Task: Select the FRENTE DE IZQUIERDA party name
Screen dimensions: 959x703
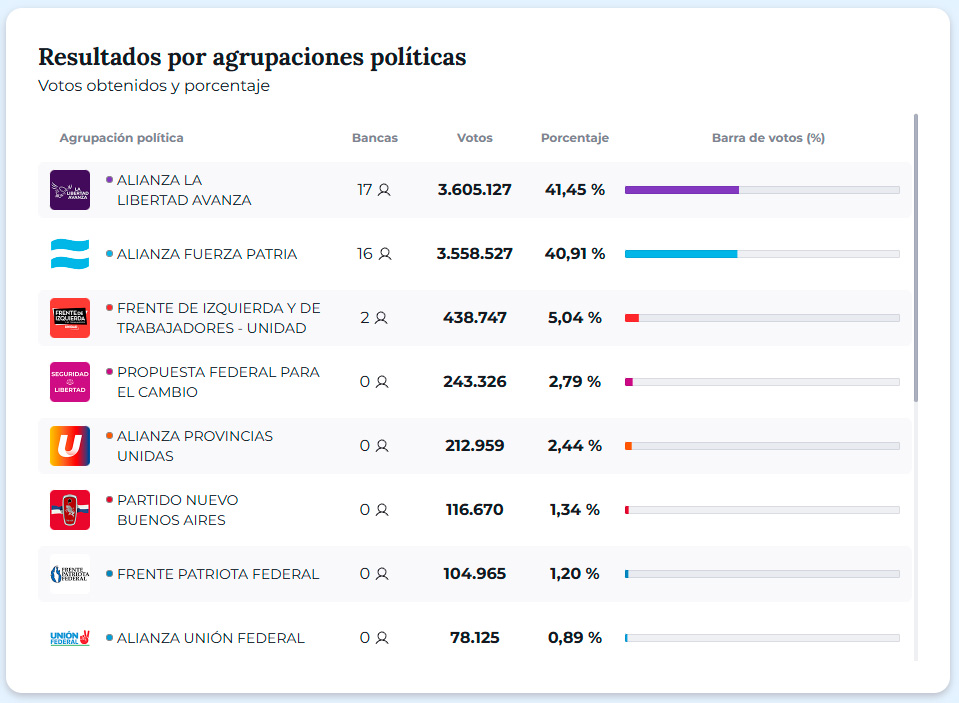Action: point(218,318)
